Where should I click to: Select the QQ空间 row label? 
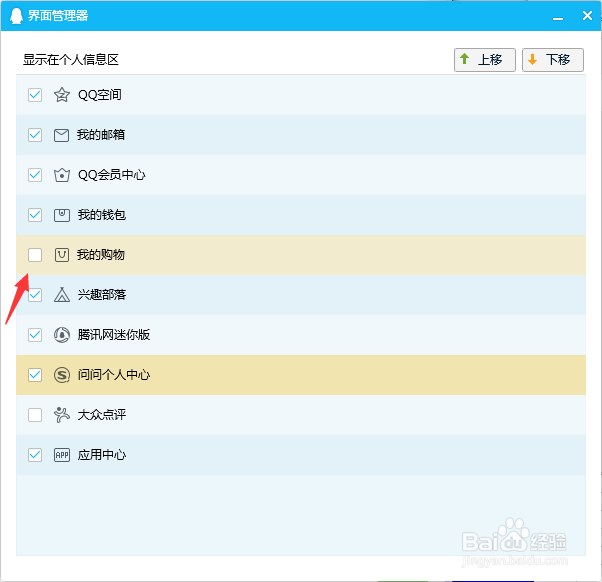tap(100, 95)
